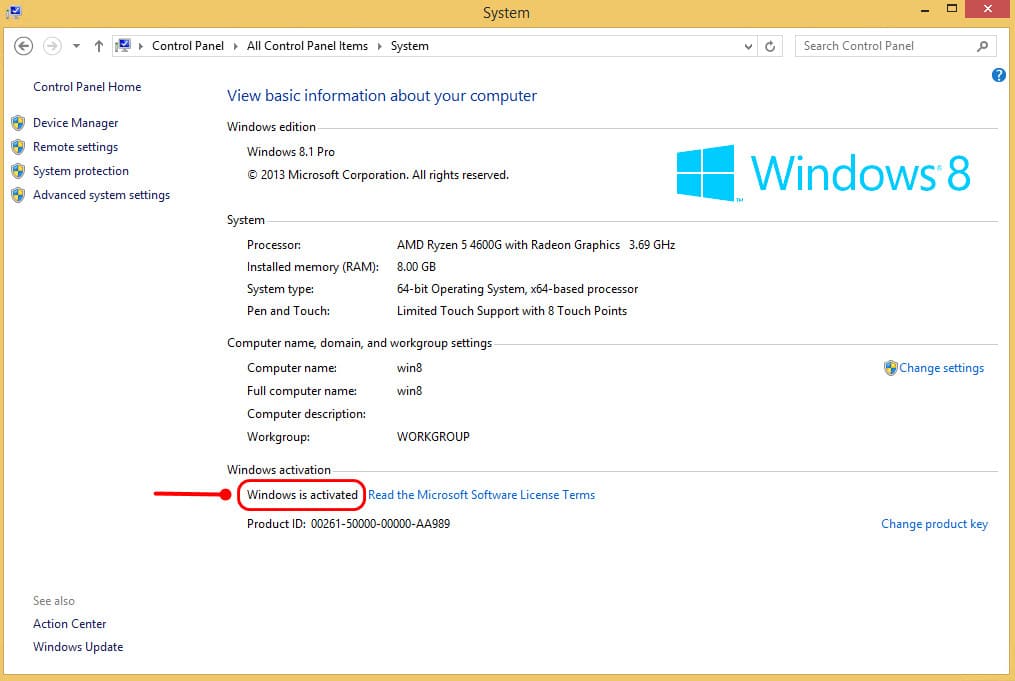The width and height of the screenshot is (1015, 681).
Task: Click the shield icon beside Remote settings
Action: [18, 147]
